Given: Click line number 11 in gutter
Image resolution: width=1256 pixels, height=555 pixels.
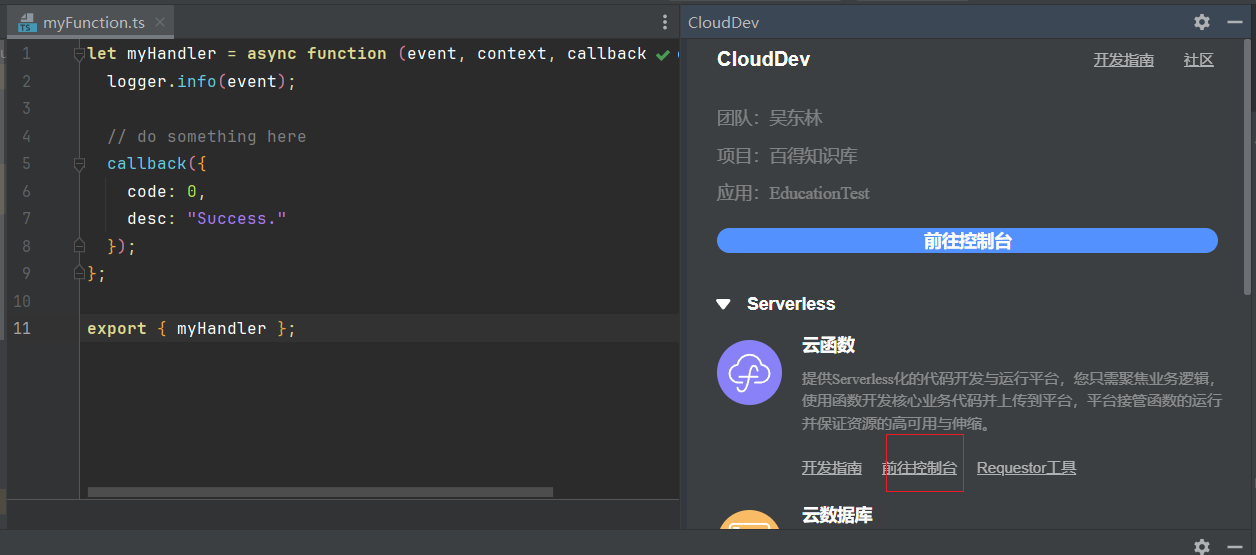Looking at the screenshot, I should (23, 328).
